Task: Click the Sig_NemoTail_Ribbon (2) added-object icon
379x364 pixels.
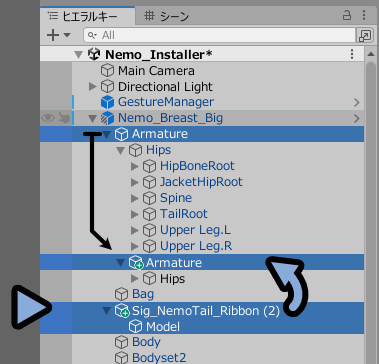Action: click(x=122, y=311)
